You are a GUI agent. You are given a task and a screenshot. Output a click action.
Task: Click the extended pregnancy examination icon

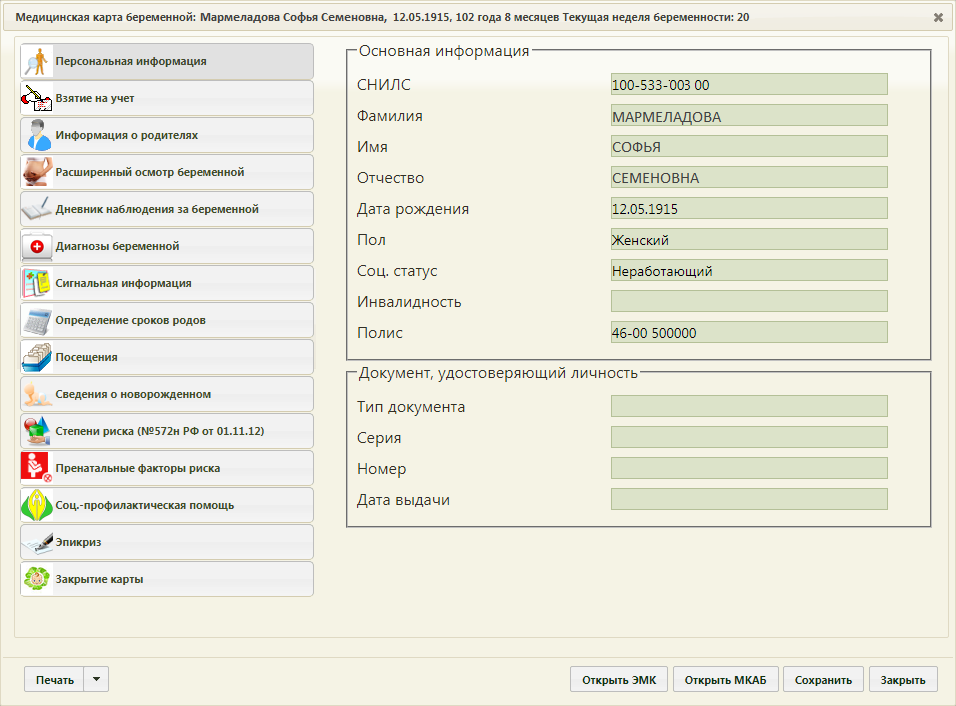(x=37, y=173)
